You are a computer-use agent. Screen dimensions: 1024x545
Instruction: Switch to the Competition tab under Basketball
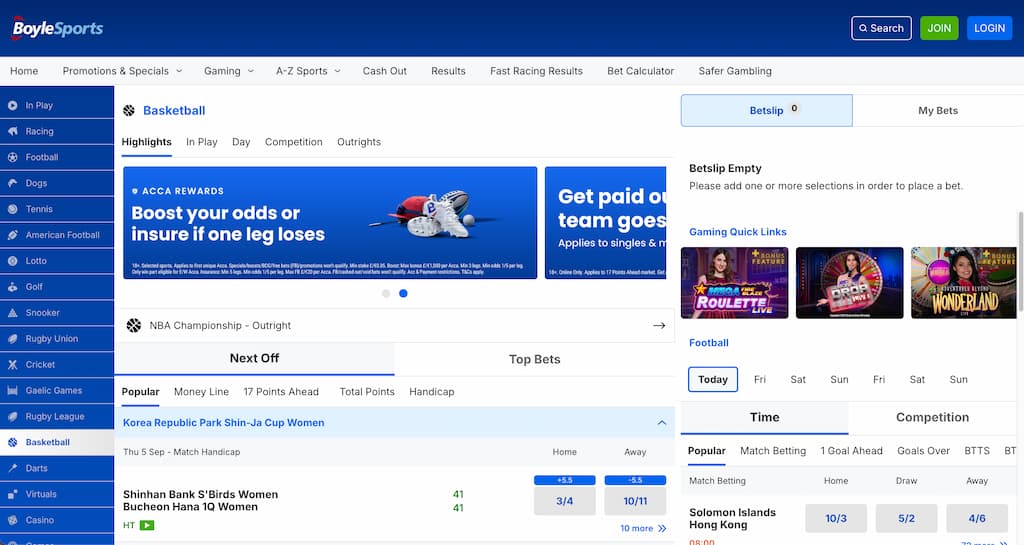pyautogui.click(x=294, y=142)
